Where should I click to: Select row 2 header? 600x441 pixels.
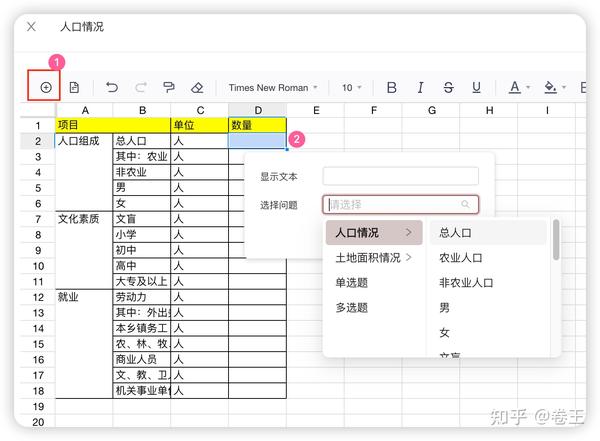pyautogui.click(x=38, y=141)
